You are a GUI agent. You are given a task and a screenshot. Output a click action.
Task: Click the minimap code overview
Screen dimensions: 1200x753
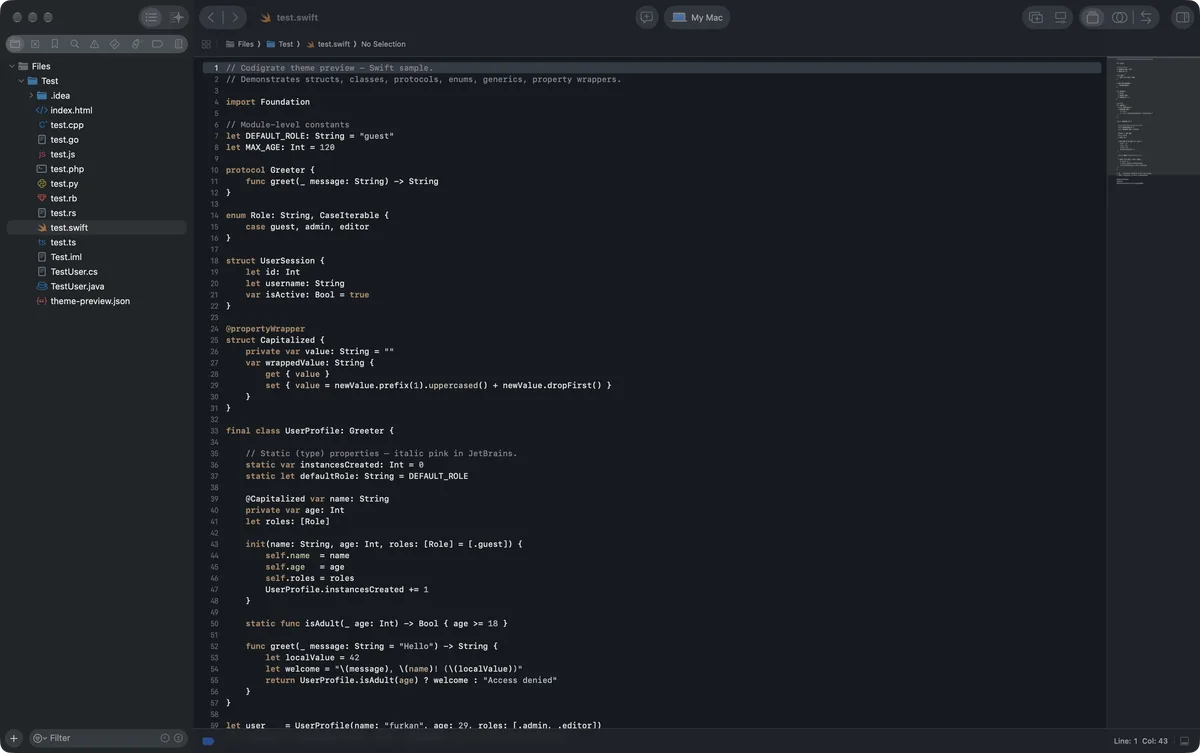(x=1152, y=120)
